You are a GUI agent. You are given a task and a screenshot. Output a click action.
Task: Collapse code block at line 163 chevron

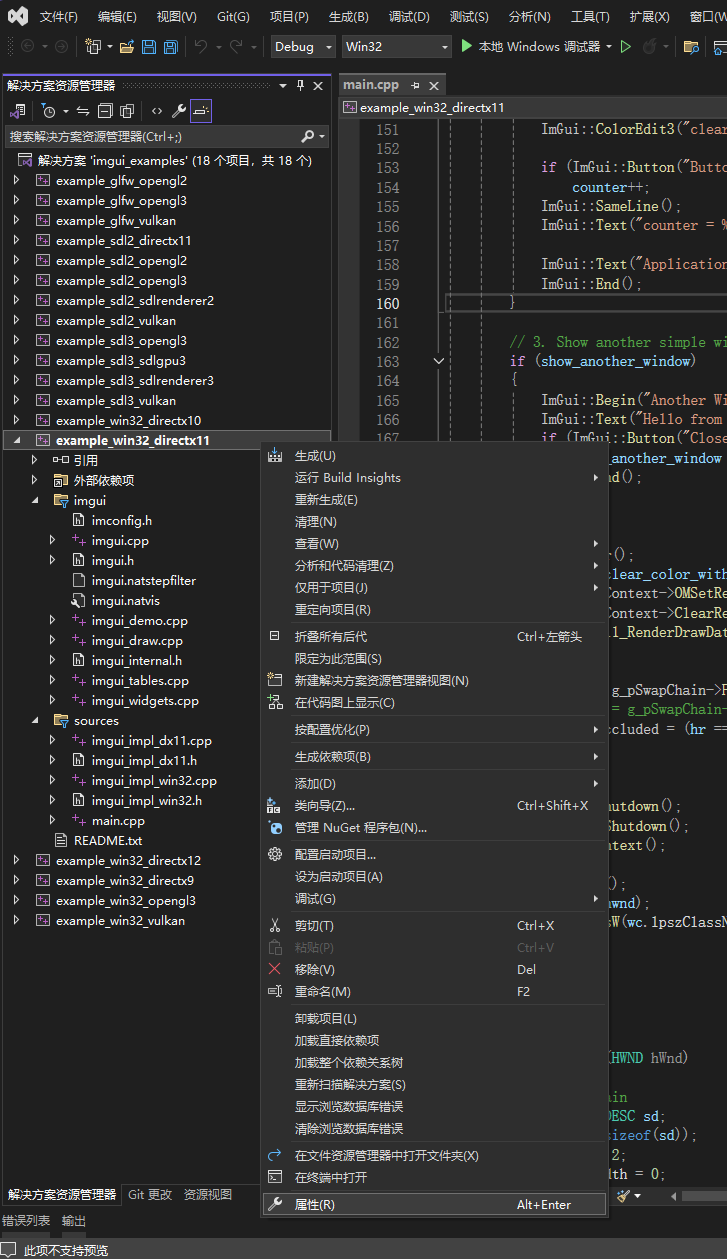coord(438,361)
